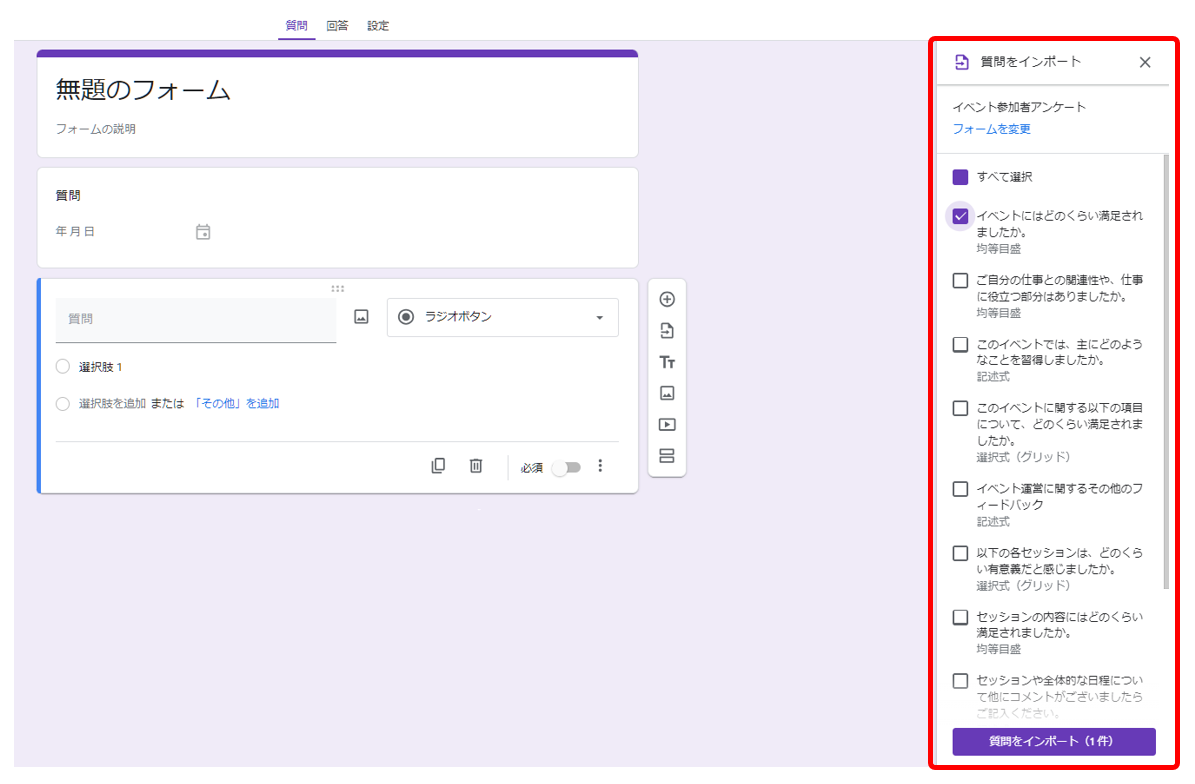This screenshot has height=784, width=1195.
Task: Add a section using the bottom toolbar icon
Action: [667, 456]
